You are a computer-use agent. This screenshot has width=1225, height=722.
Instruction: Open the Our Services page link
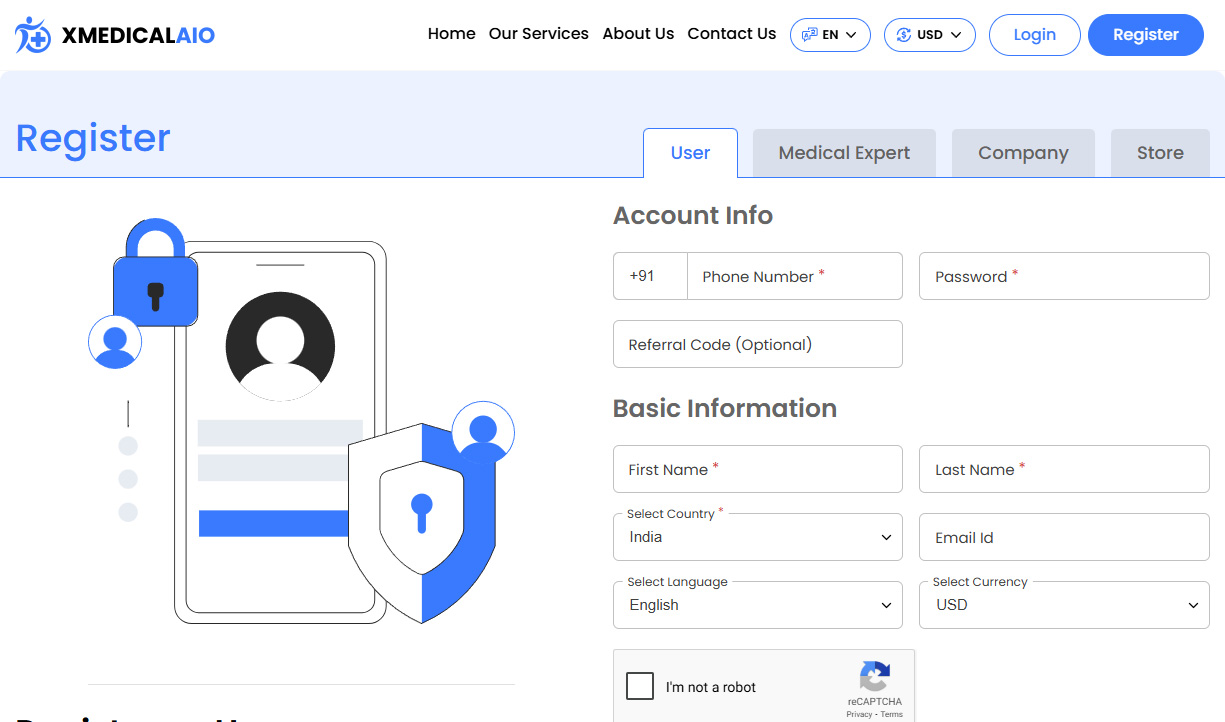pyautogui.click(x=538, y=34)
